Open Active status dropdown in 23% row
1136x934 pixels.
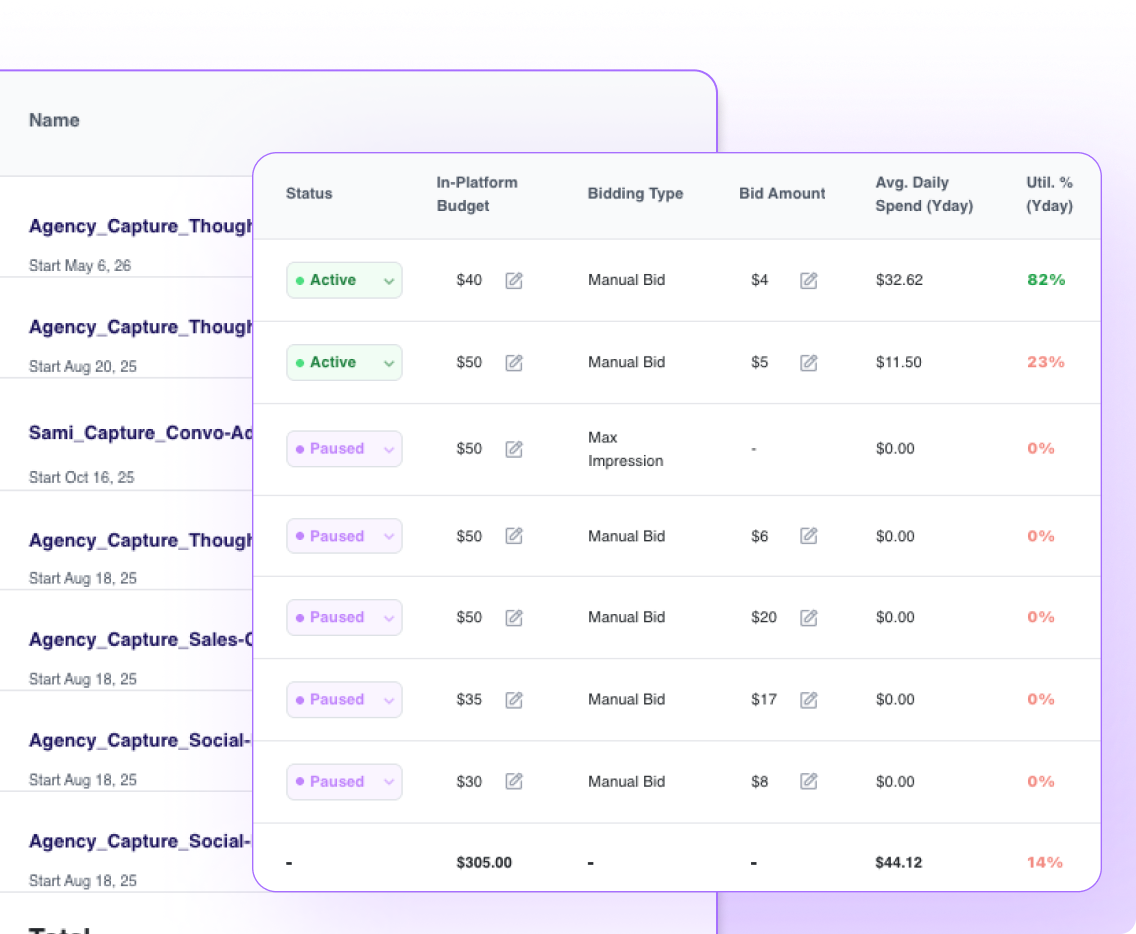tap(344, 362)
